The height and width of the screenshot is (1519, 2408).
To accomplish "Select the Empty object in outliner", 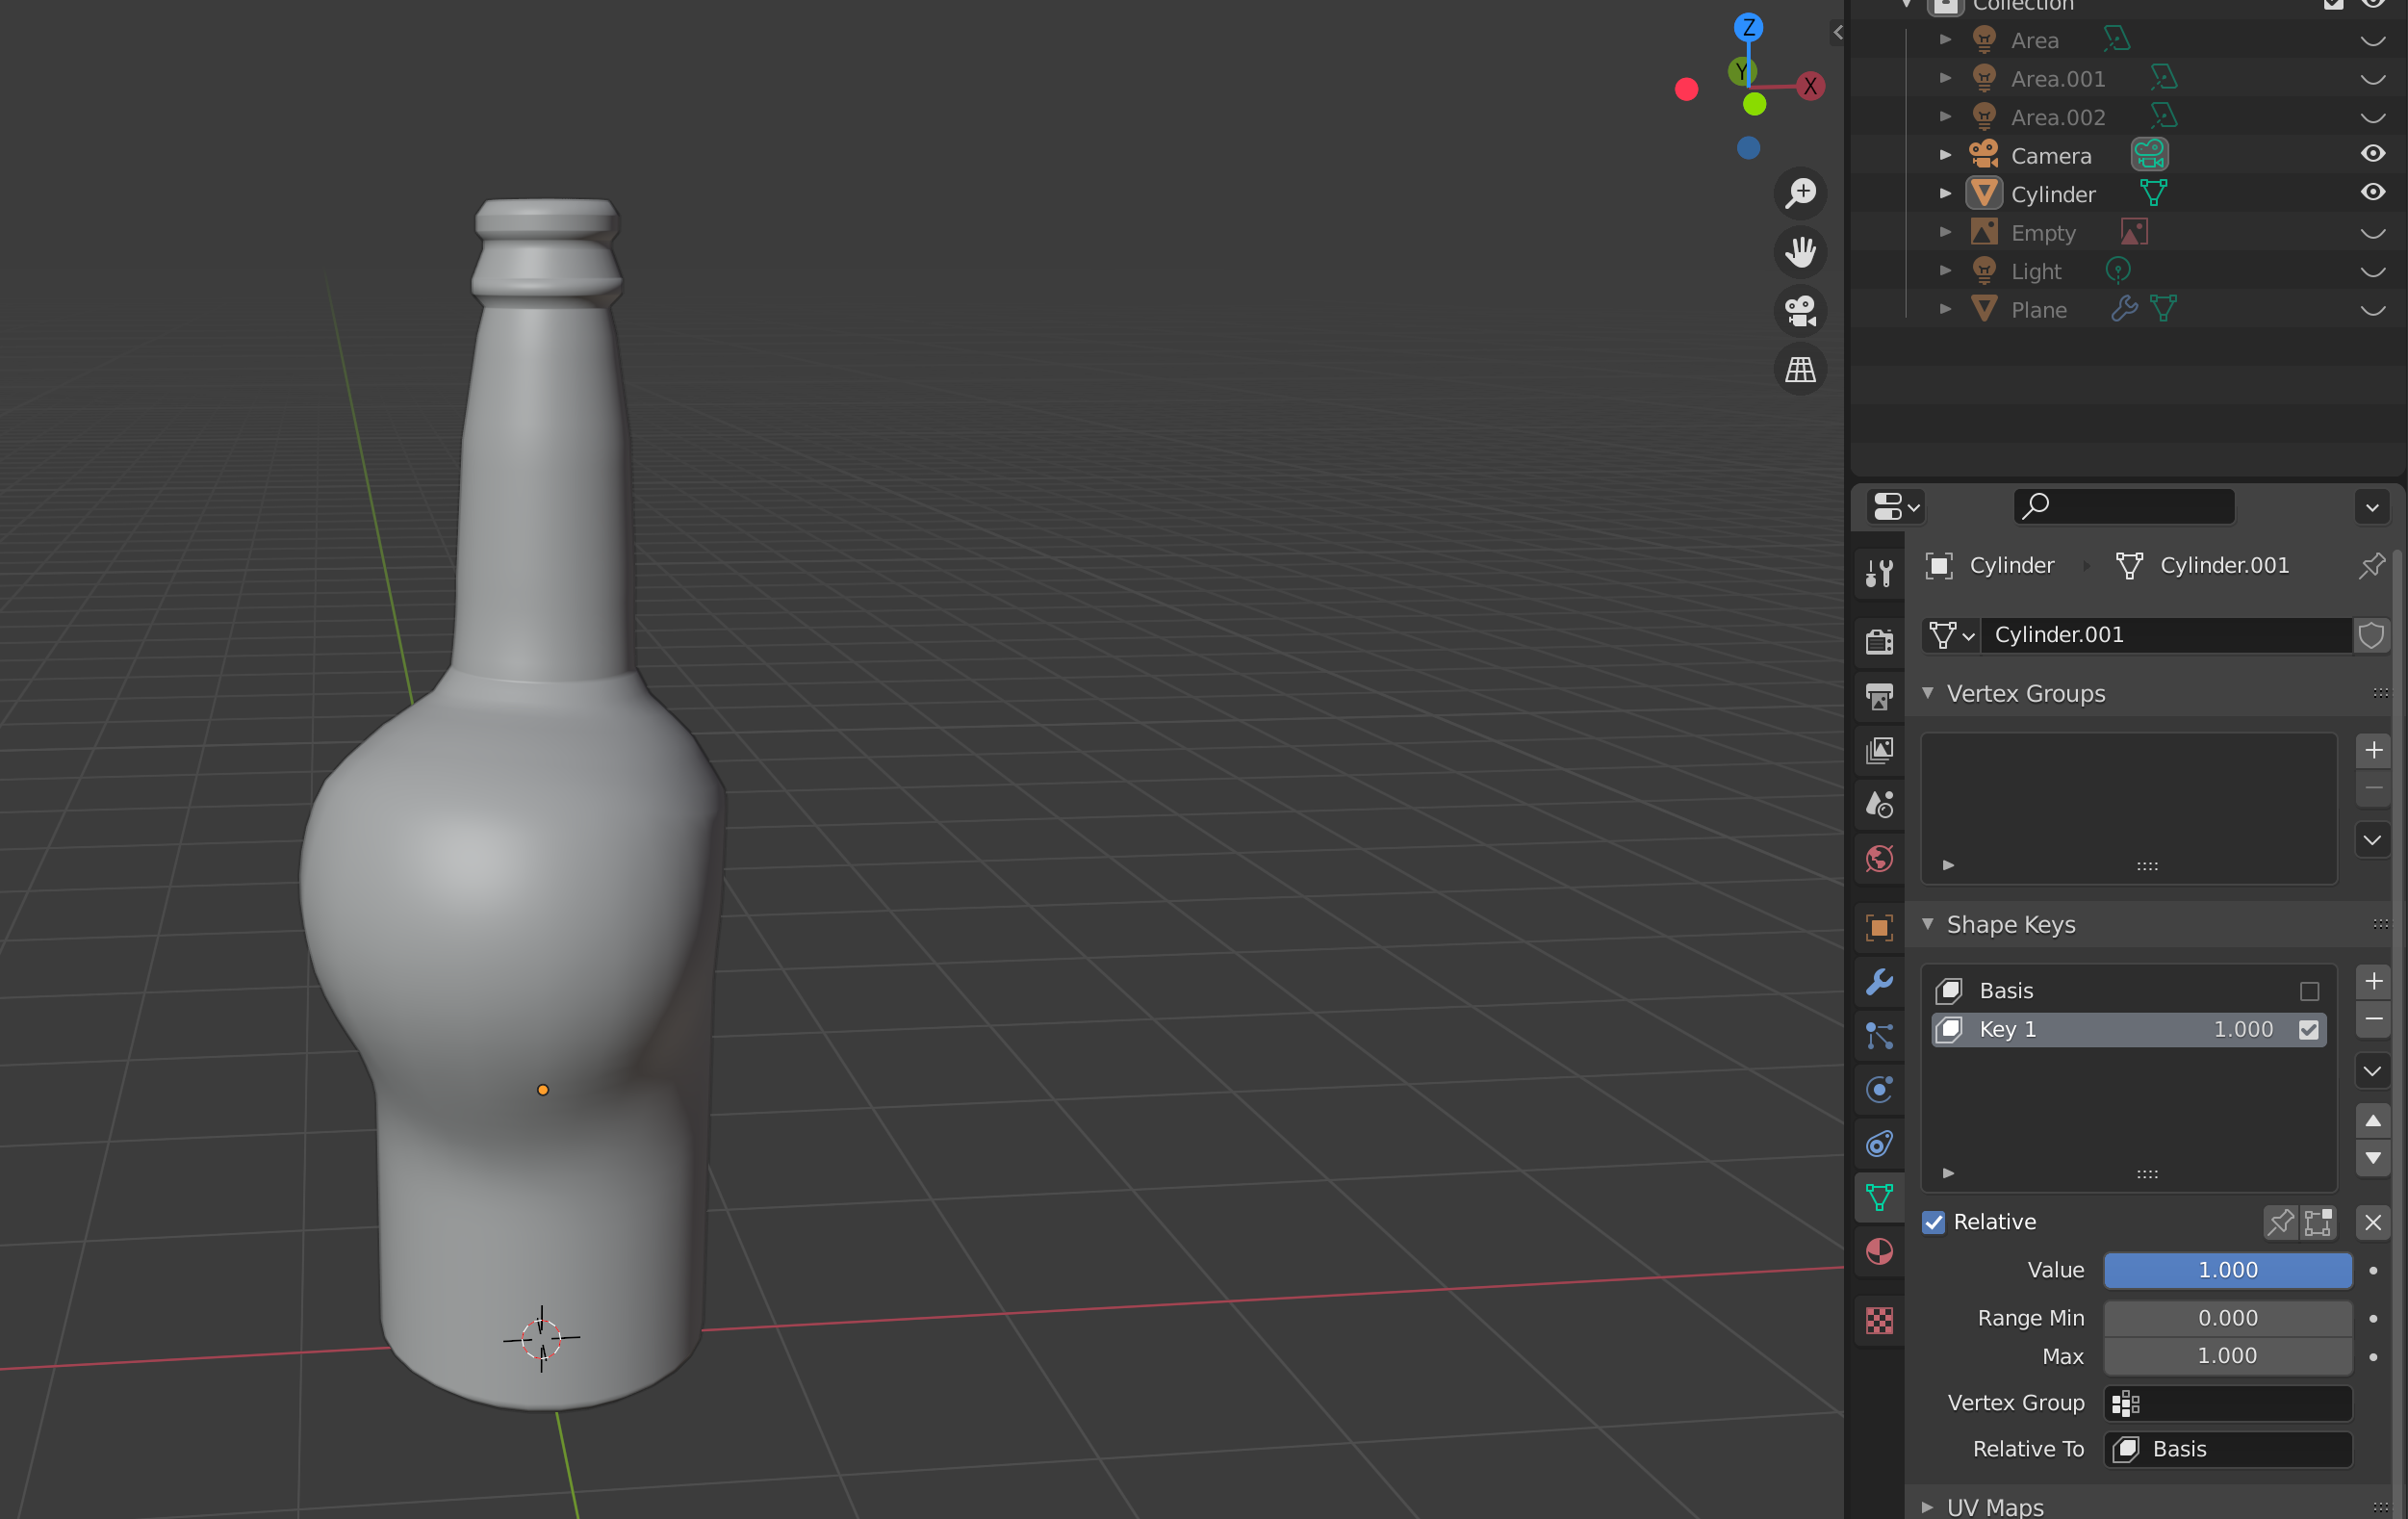I will coord(2043,233).
